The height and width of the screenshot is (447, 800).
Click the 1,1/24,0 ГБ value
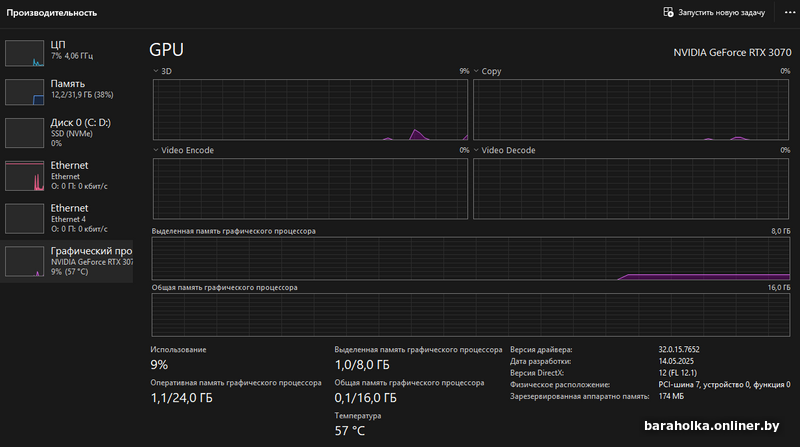(182, 398)
